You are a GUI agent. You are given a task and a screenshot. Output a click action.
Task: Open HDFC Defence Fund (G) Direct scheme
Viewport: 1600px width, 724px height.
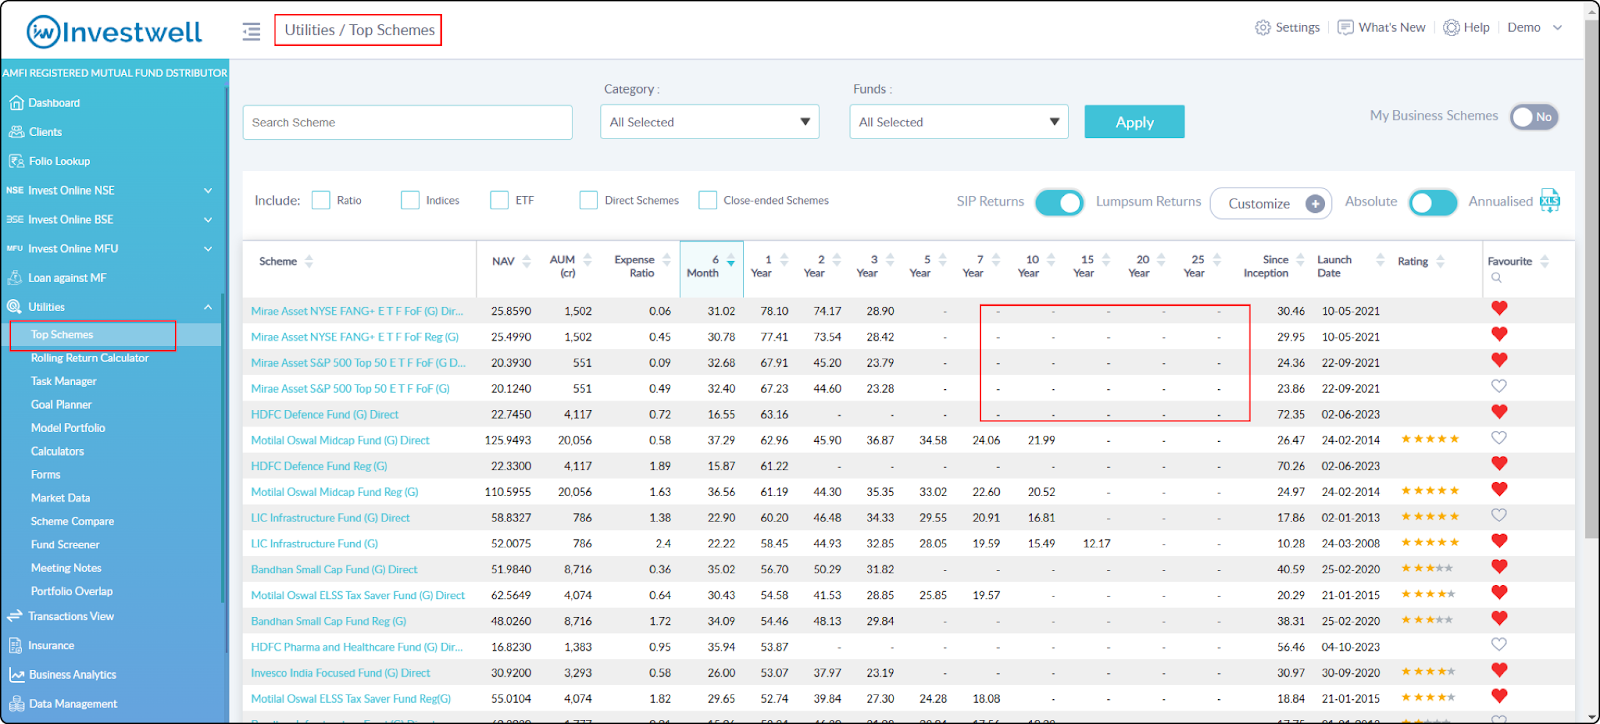325,414
